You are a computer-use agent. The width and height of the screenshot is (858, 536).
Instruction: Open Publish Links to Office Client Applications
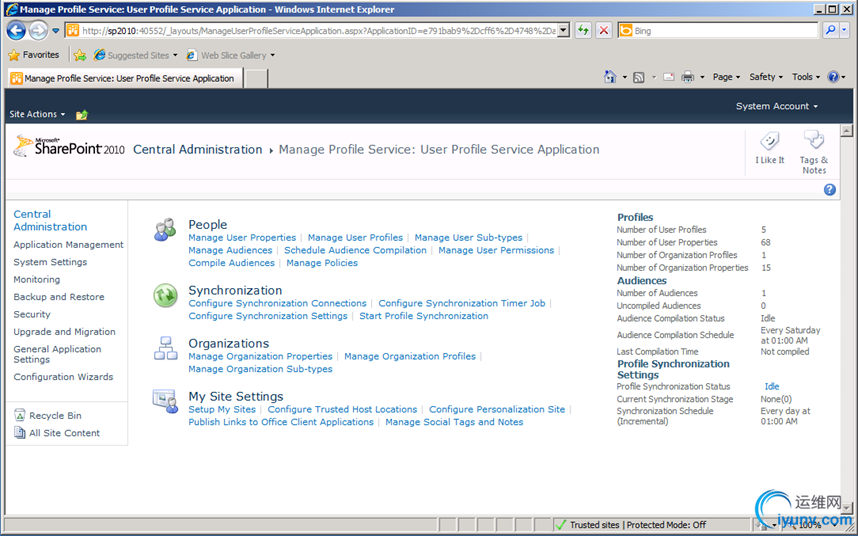pyautogui.click(x=281, y=422)
